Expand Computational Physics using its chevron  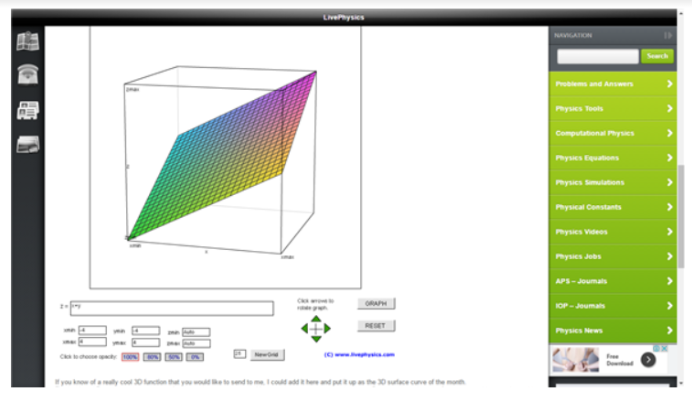(669, 133)
